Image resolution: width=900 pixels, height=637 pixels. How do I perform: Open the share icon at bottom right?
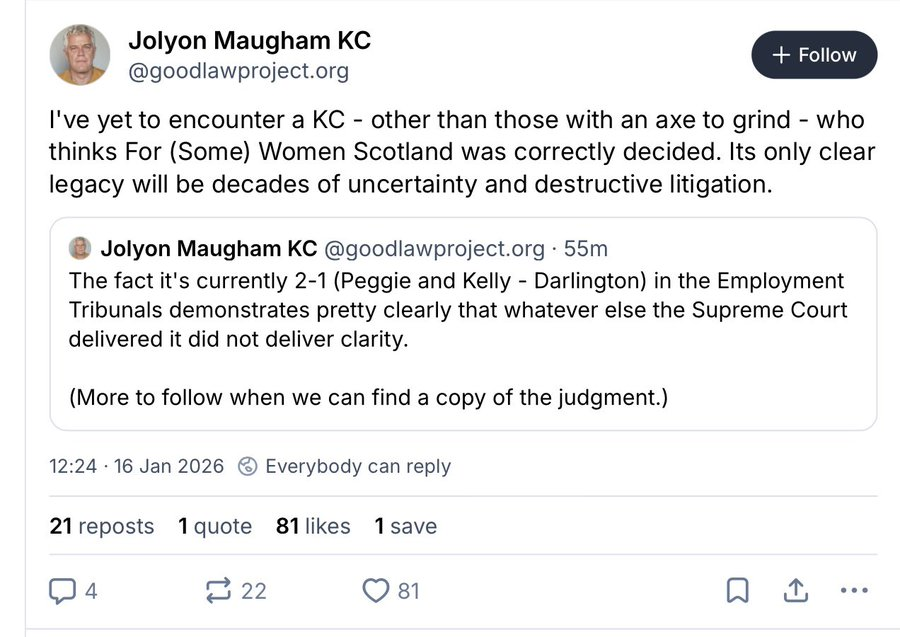coord(795,591)
